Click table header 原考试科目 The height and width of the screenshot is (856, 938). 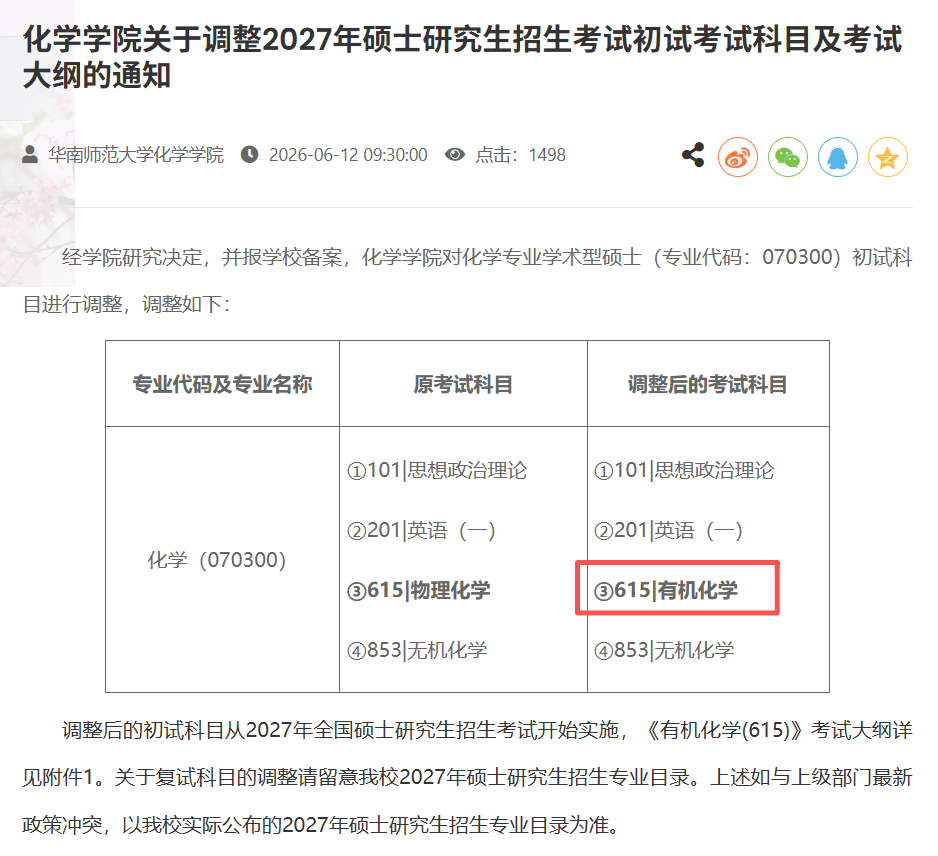click(463, 384)
